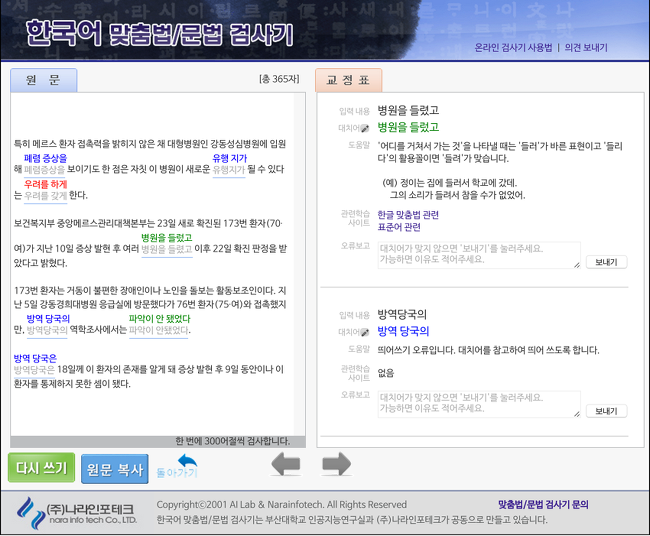Click the underlined original word 폐렴증상을

coord(45,170)
